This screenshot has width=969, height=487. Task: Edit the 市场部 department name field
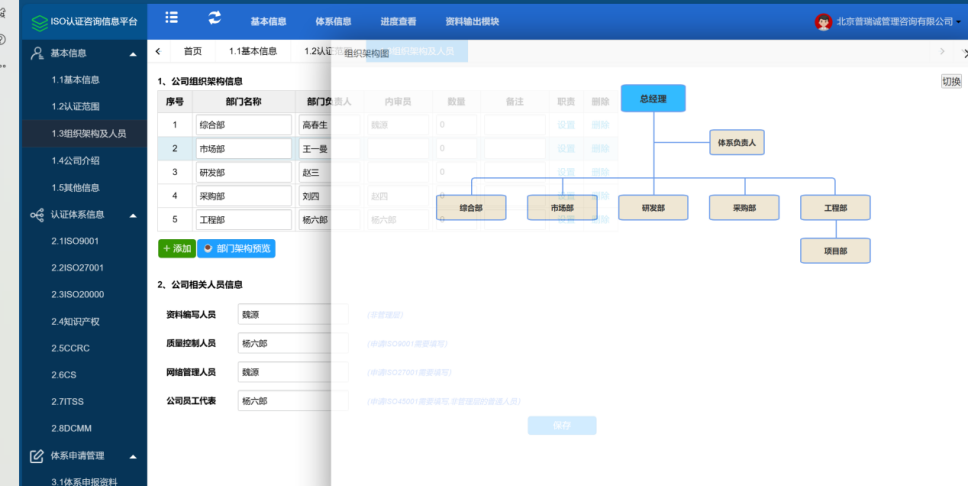[243, 148]
